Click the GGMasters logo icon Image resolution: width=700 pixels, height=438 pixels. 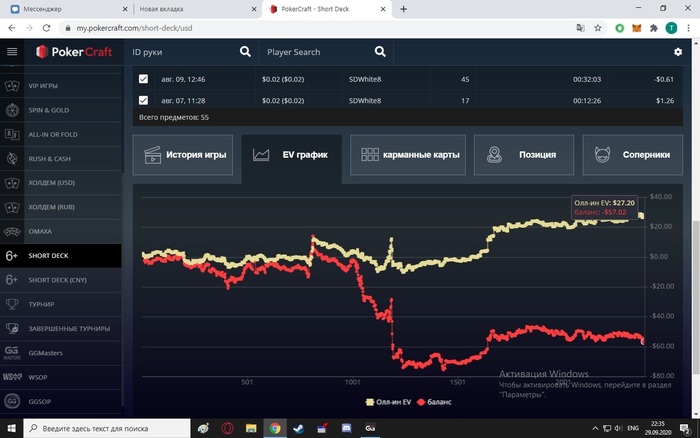pos(12,353)
